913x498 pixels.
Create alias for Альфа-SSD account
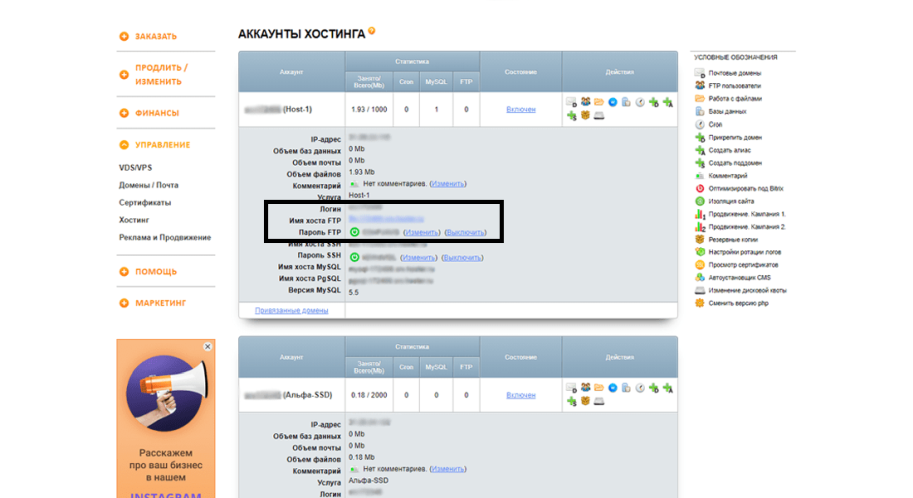tap(668, 388)
